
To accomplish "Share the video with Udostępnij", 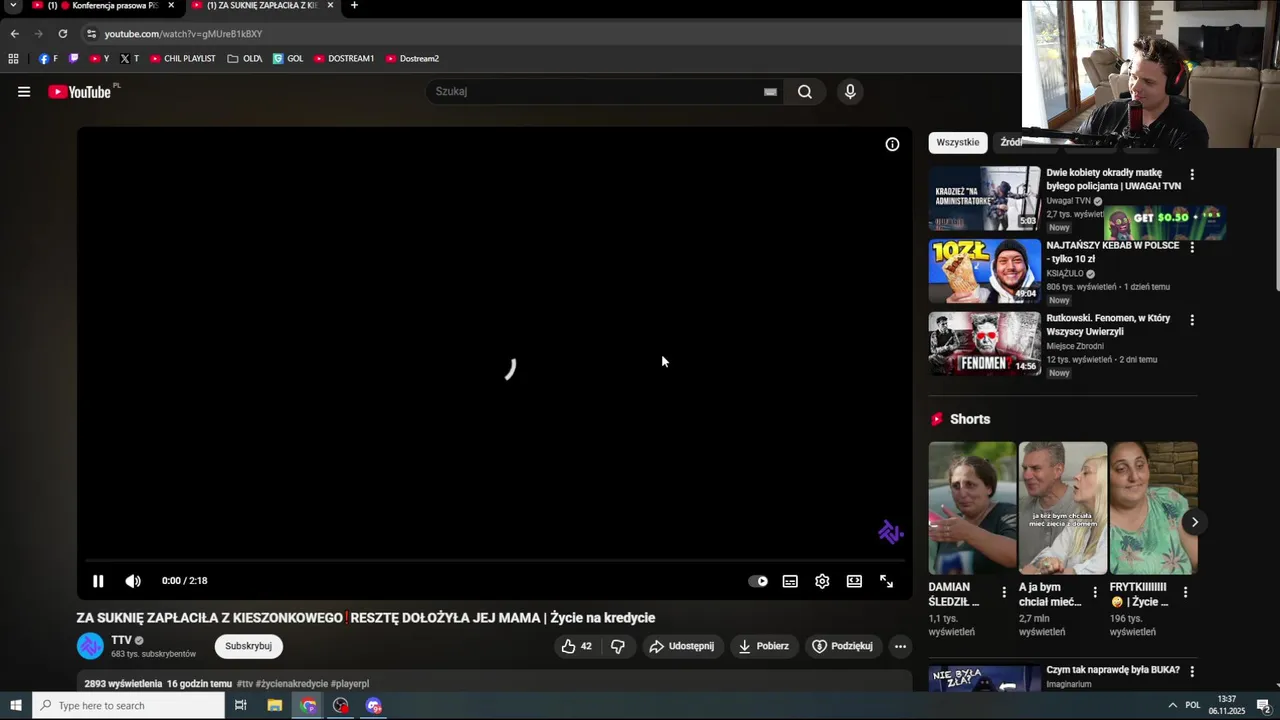I will tap(681, 646).
